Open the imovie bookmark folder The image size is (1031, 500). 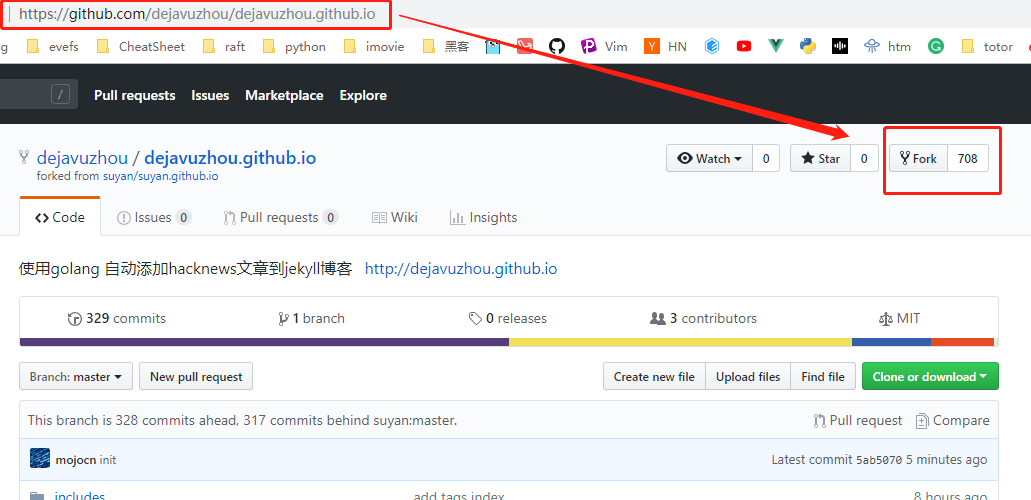pos(374,46)
